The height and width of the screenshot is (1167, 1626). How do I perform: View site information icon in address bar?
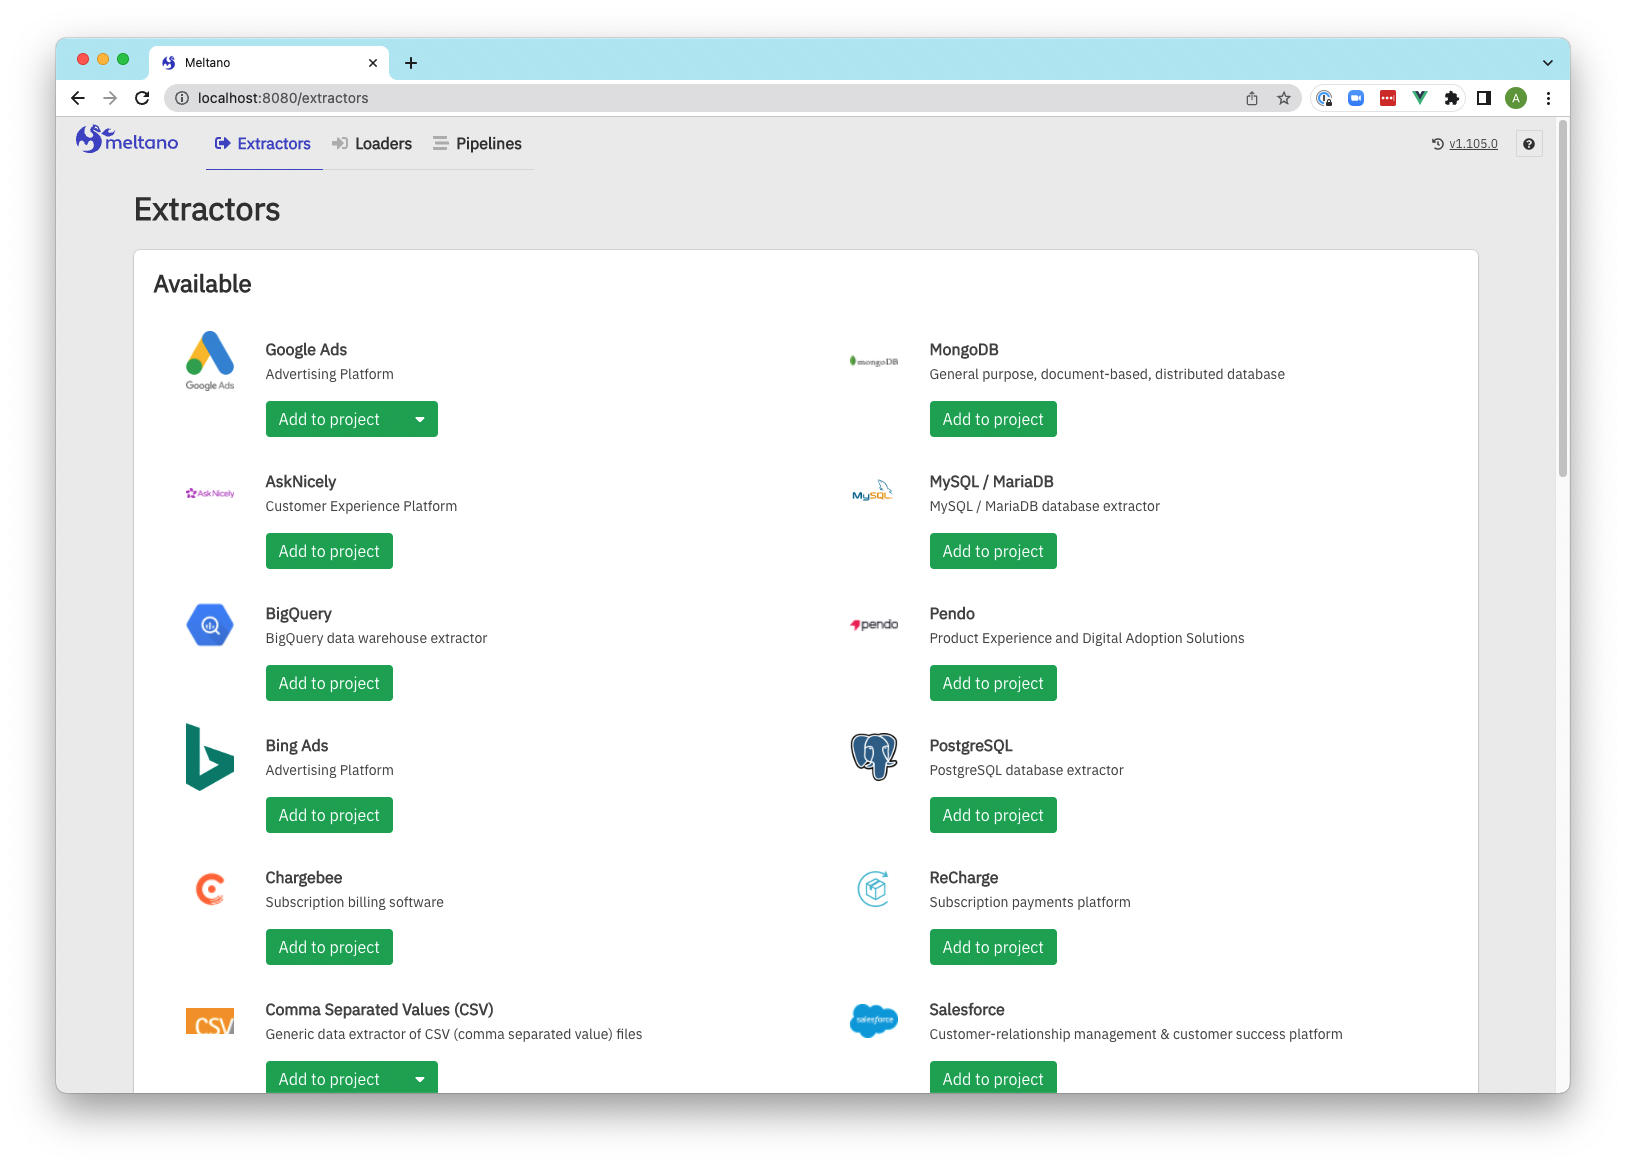pos(182,98)
